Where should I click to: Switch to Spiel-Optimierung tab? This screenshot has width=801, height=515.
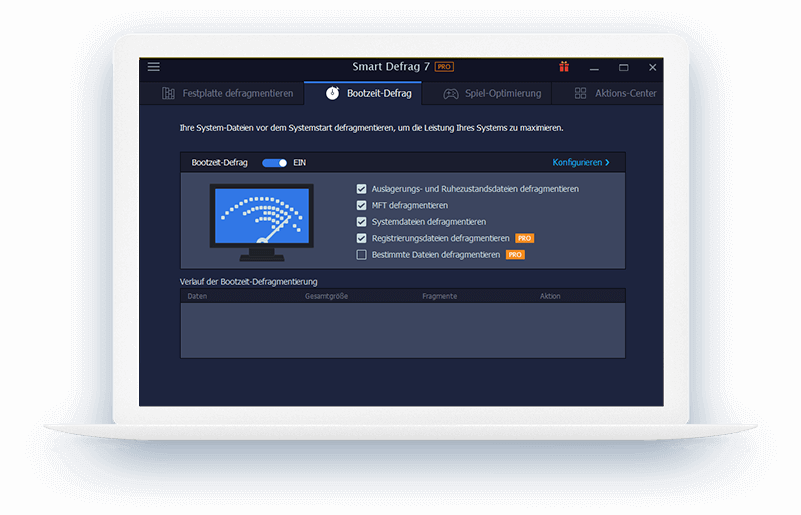click(502, 94)
